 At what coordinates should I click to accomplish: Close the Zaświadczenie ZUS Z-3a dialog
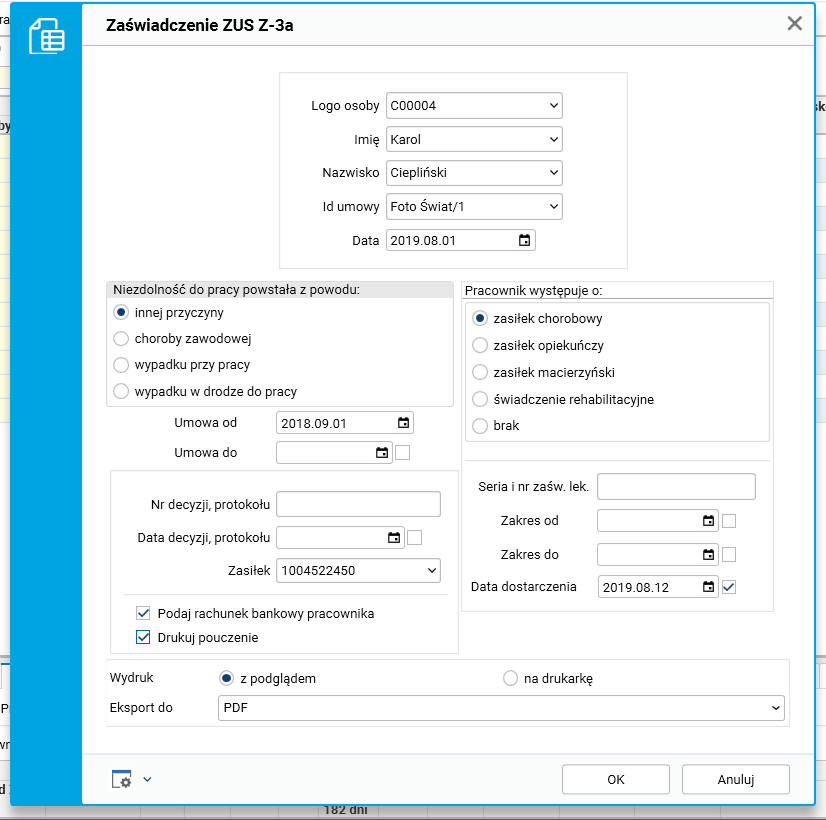(x=794, y=23)
